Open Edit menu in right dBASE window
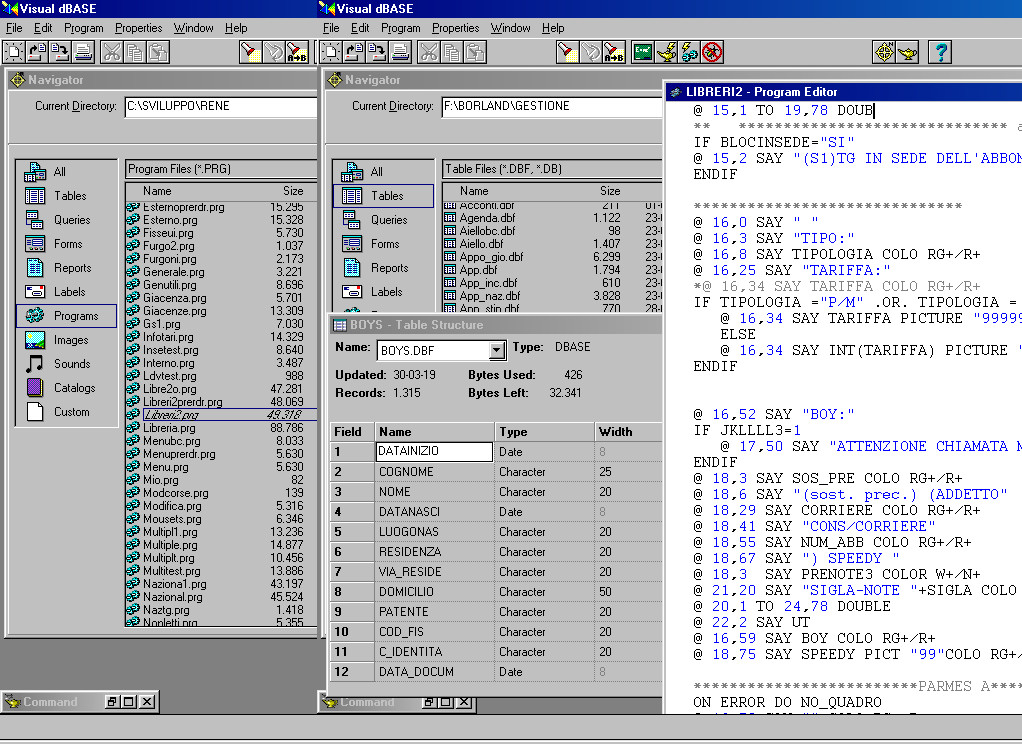This screenshot has height=744, width=1022. 360,28
